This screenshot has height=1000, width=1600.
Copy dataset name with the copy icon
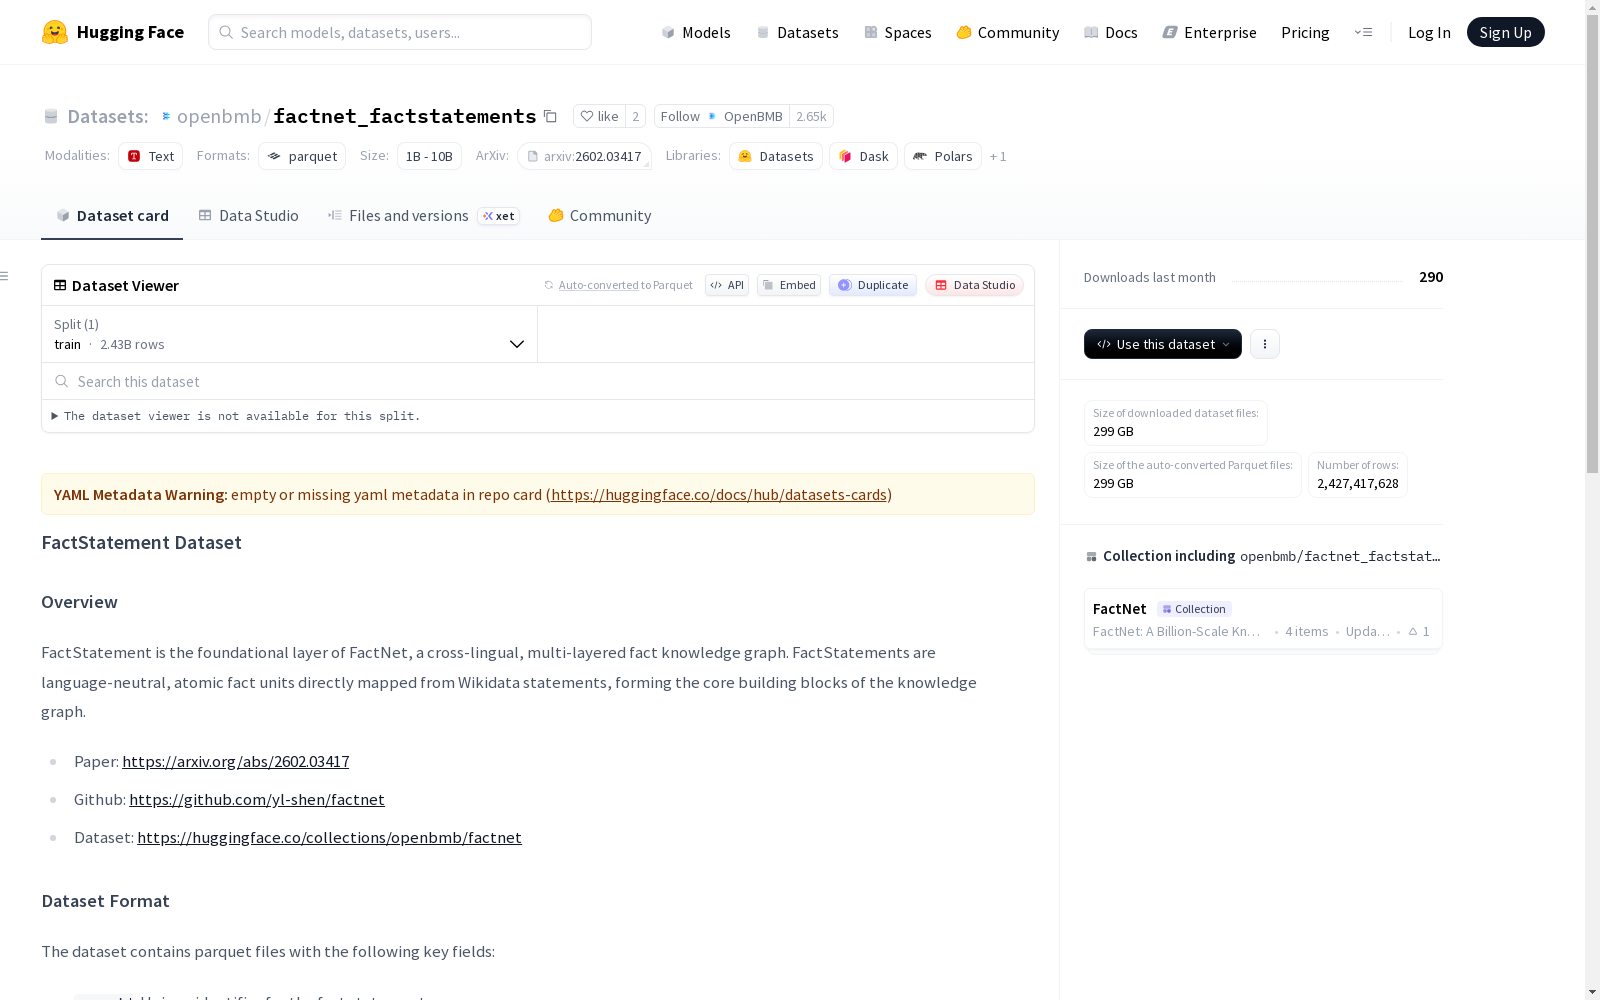coord(550,116)
